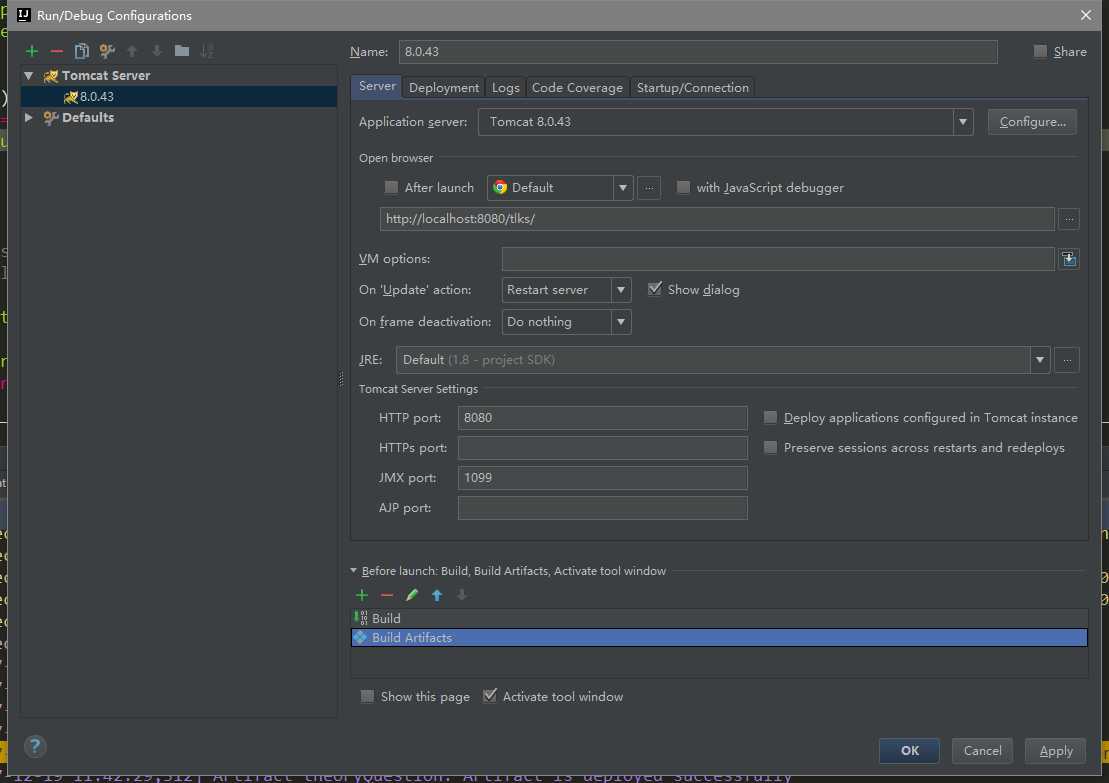The width and height of the screenshot is (1109, 783).
Task: Add new configuration with green plus
Action: pos(32,51)
